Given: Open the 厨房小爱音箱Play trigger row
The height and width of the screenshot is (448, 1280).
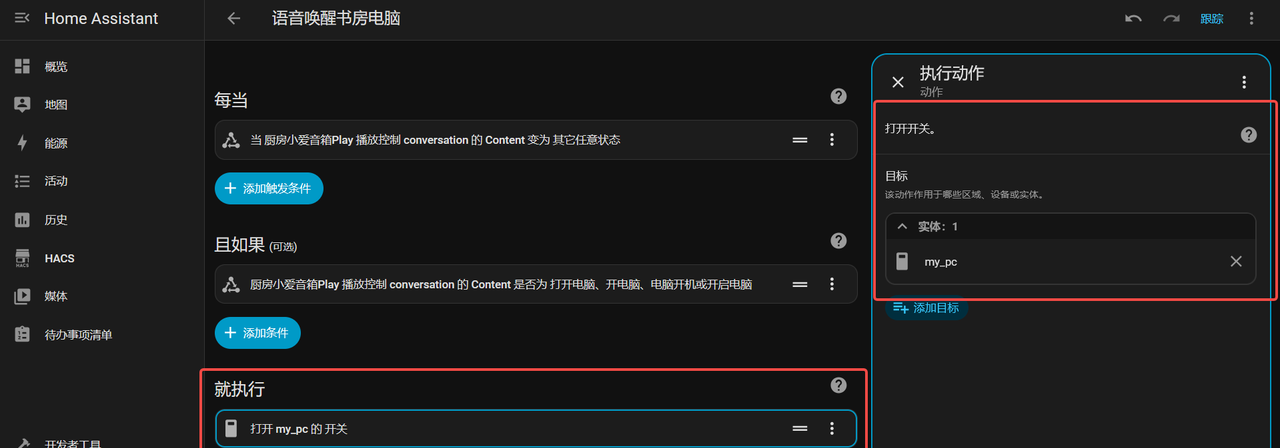Looking at the screenshot, I should (x=535, y=140).
